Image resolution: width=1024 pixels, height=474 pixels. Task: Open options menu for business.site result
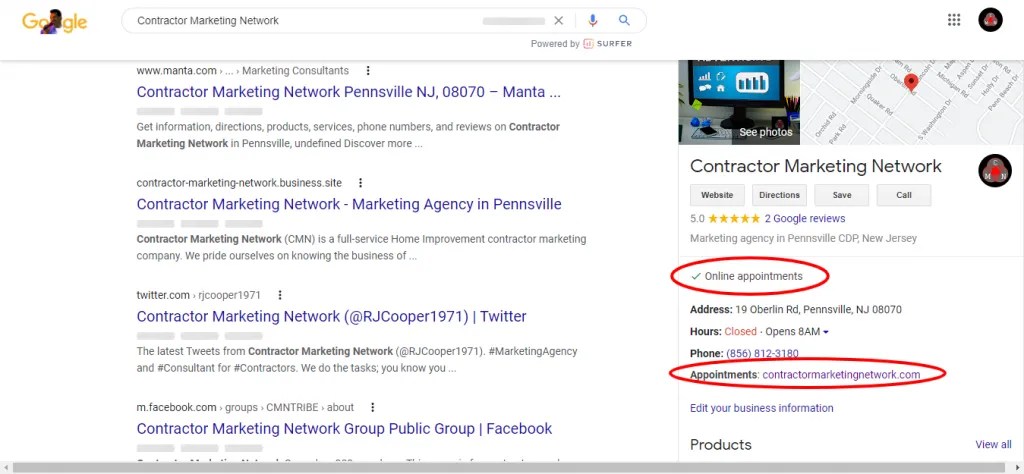360,183
